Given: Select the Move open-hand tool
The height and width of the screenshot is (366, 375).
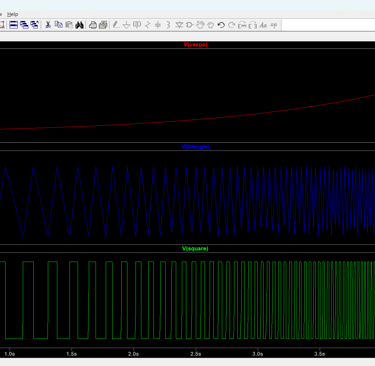Looking at the screenshot, I should (200, 25).
